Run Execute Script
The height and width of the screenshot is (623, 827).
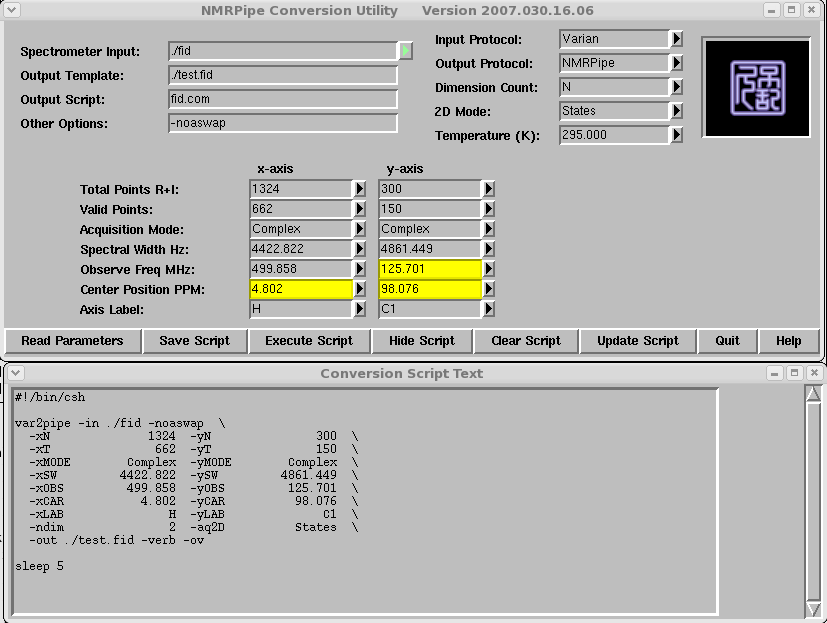(309, 341)
